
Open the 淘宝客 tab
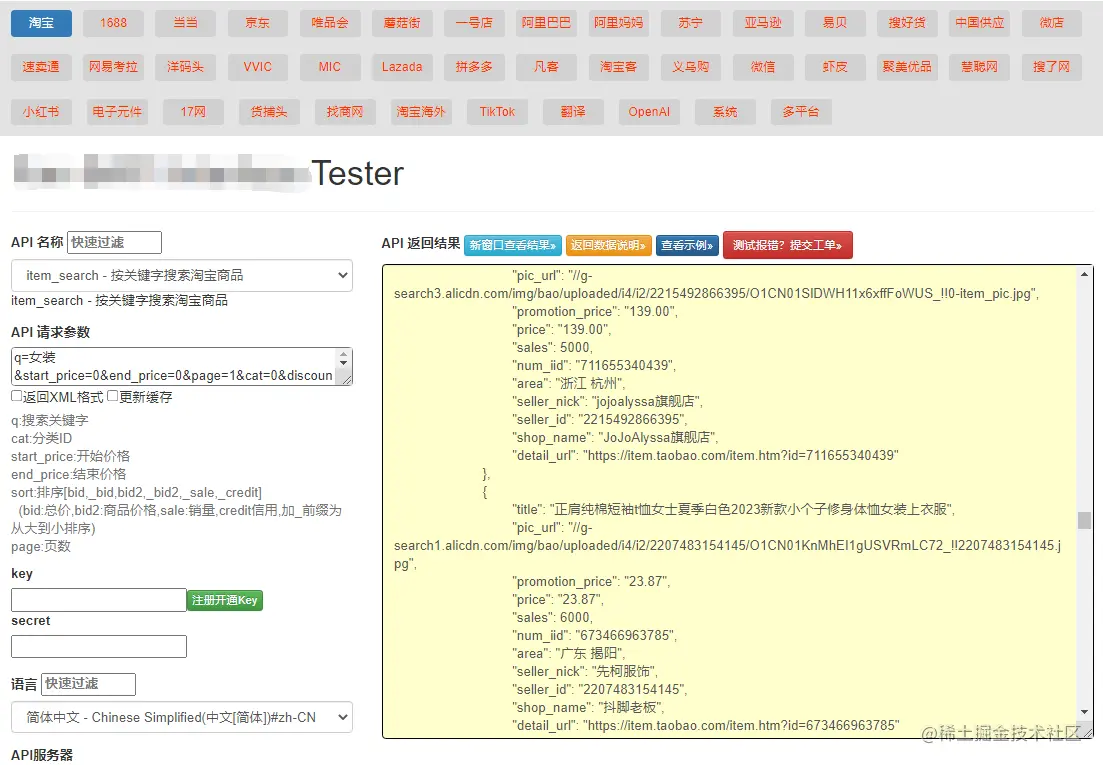[x=618, y=68]
